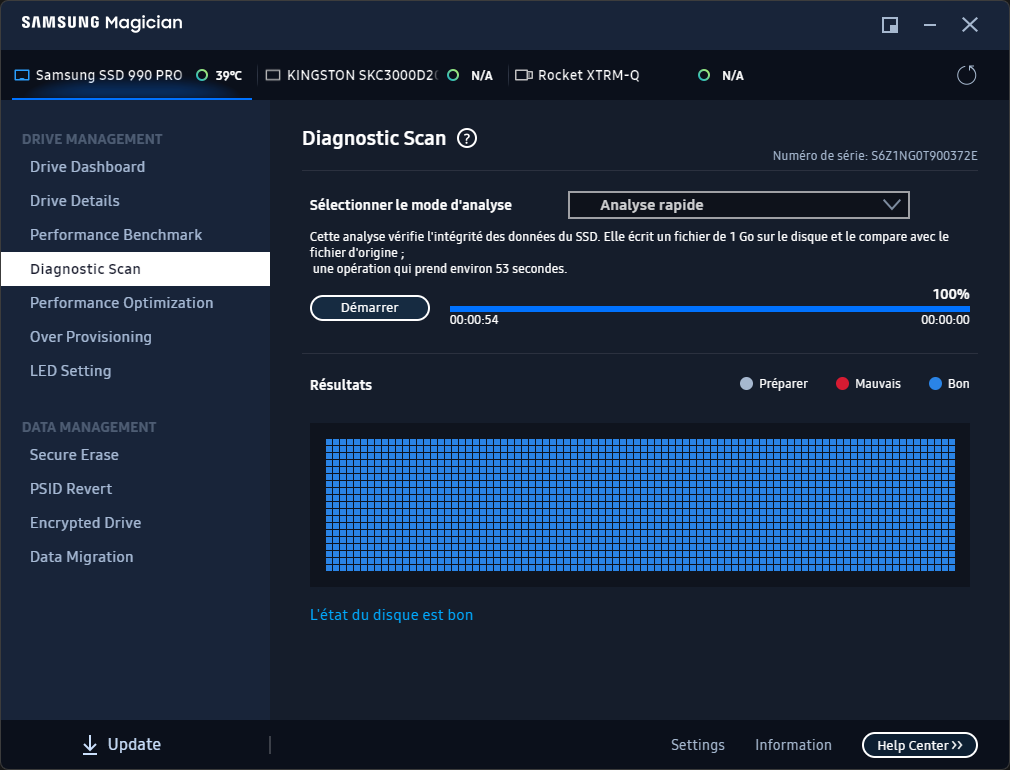Click the Samsung 990 PRO health status circle

[202, 75]
